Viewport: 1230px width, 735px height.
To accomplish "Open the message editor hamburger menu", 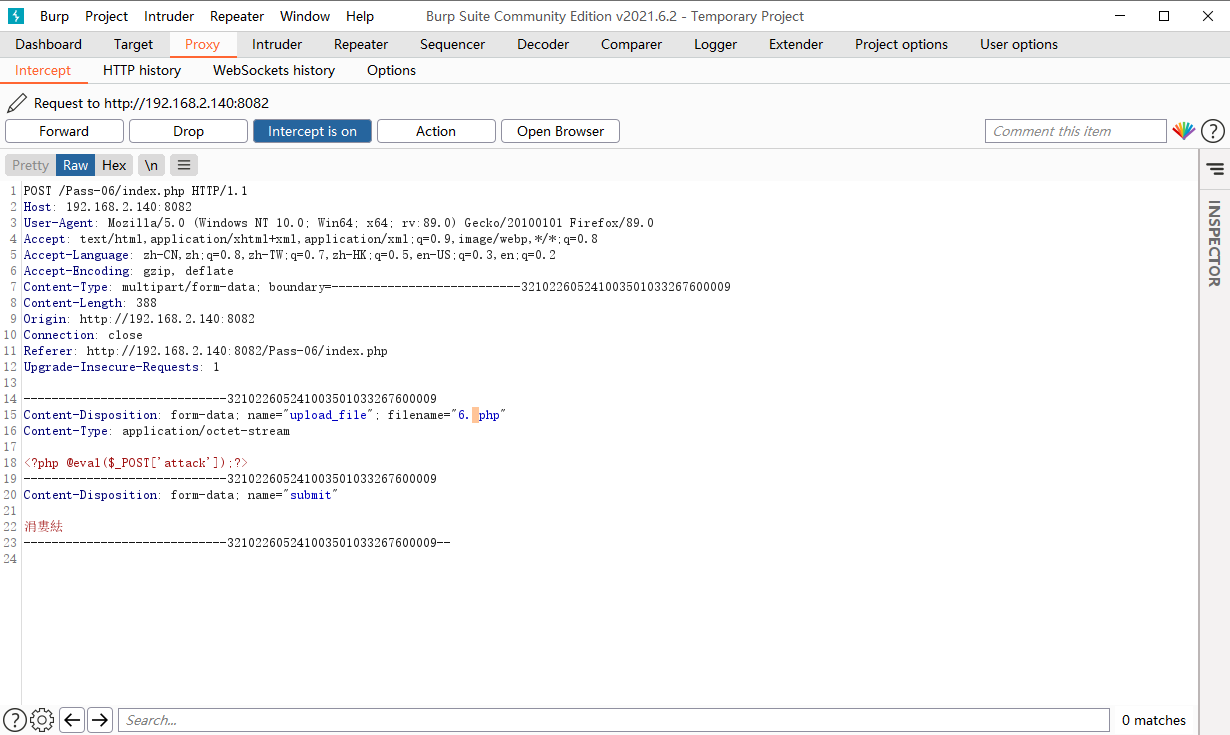I will (x=183, y=165).
